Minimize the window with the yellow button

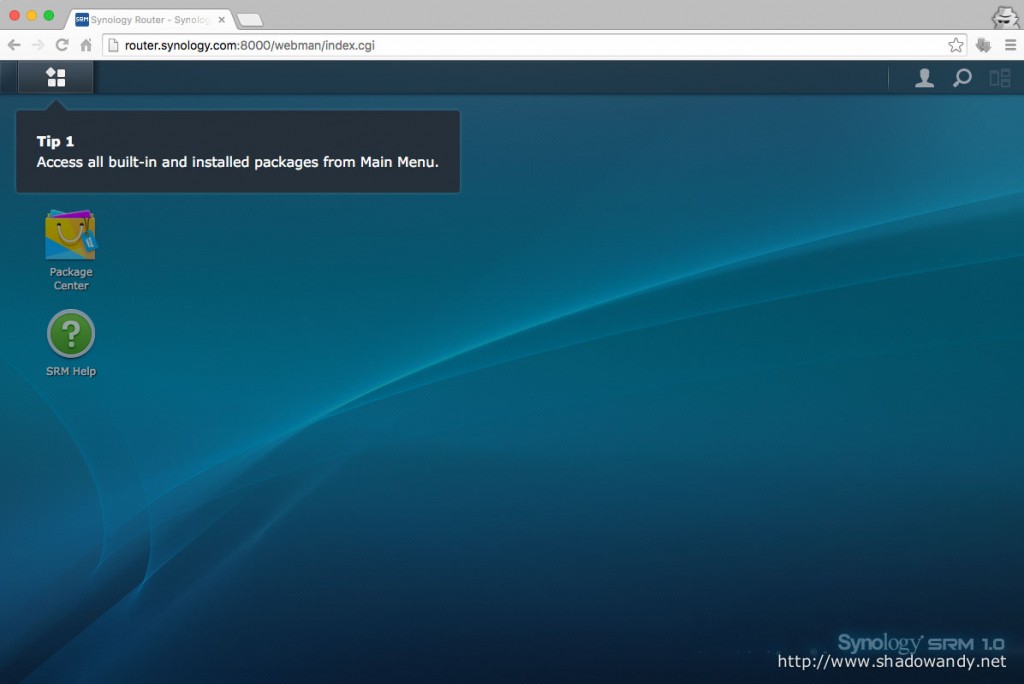(31, 16)
